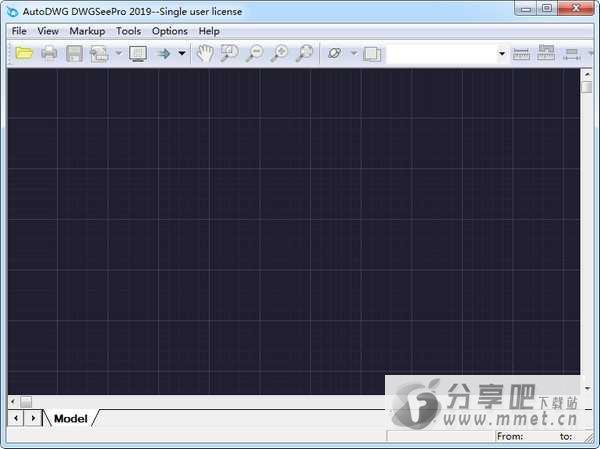Switch to the Model tab
Image resolution: width=600 pixels, height=449 pixels.
pyautogui.click(x=71, y=418)
